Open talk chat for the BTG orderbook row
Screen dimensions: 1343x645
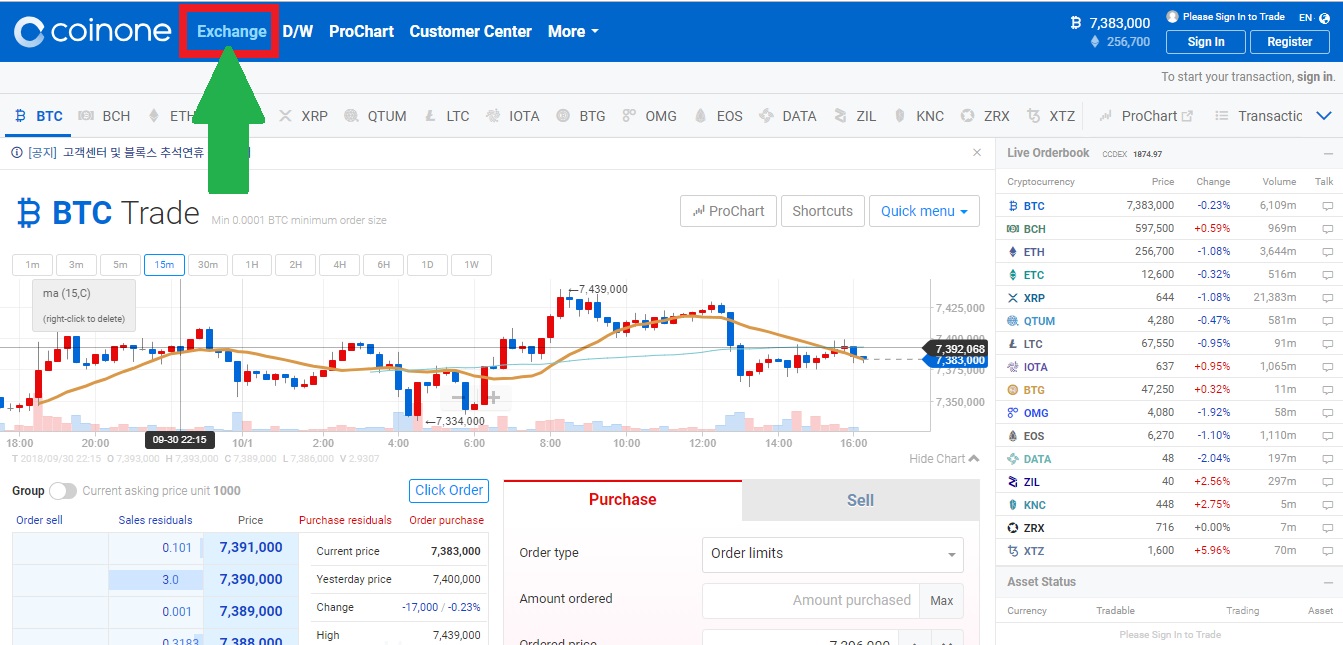point(1327,390)
